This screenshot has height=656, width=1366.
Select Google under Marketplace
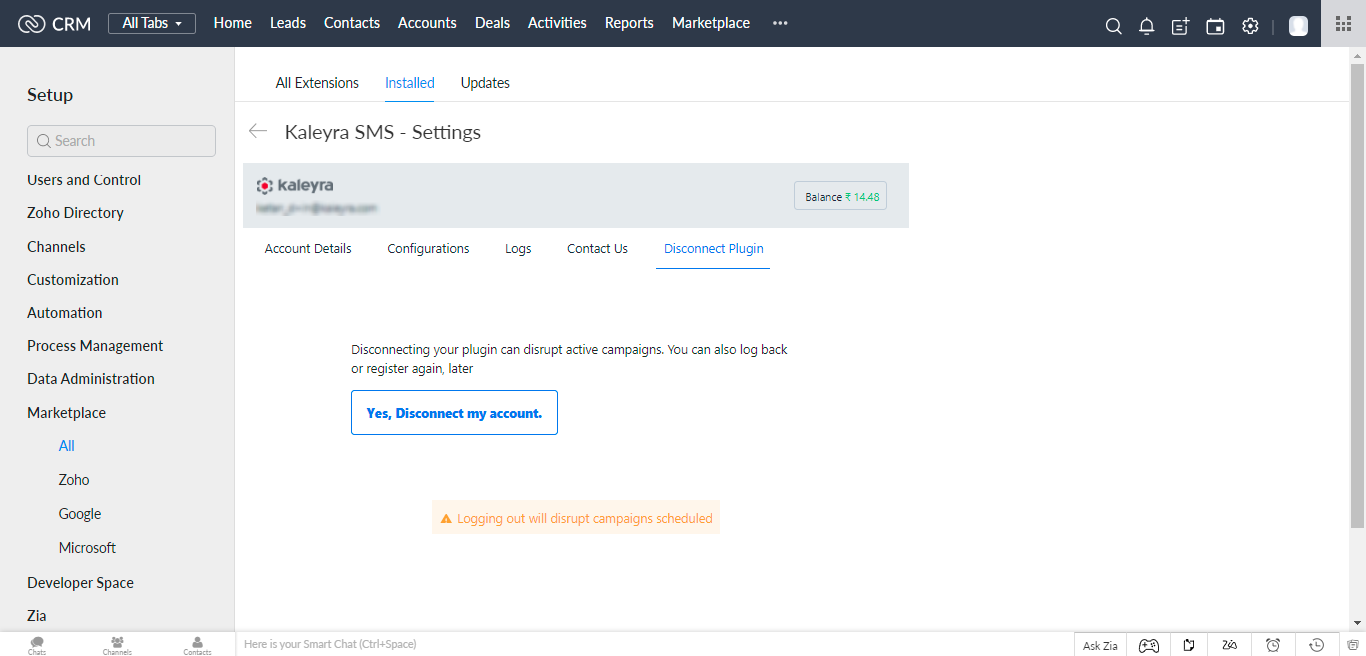pos(80,514)
